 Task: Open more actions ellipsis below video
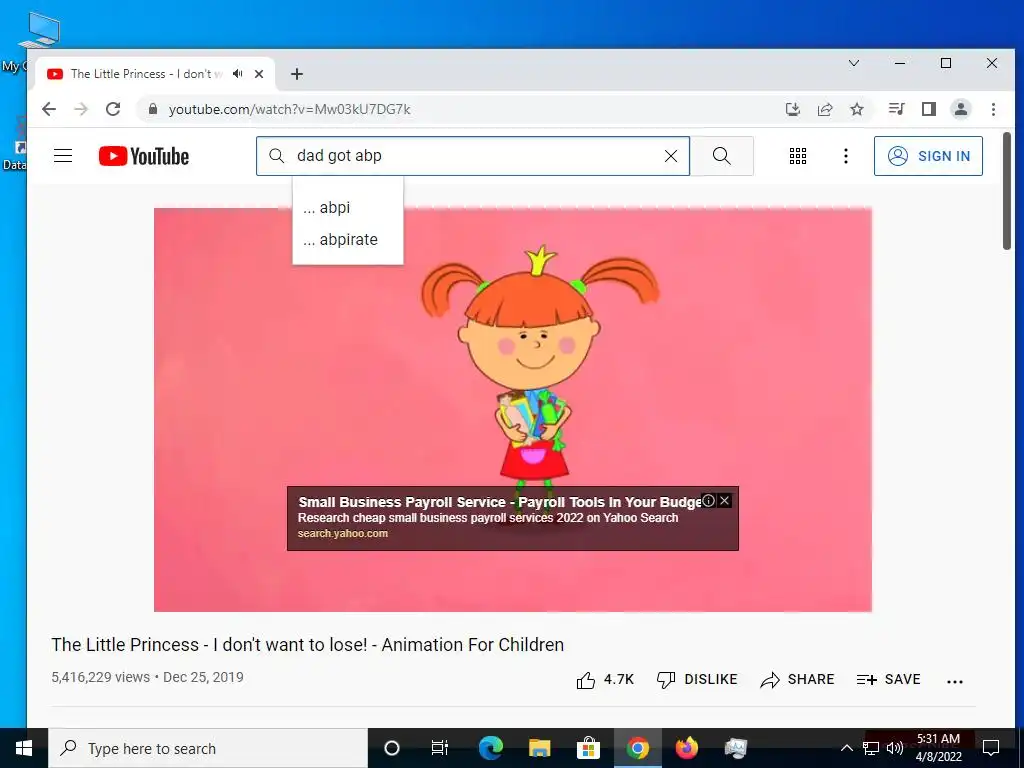[x=955, y=681]
